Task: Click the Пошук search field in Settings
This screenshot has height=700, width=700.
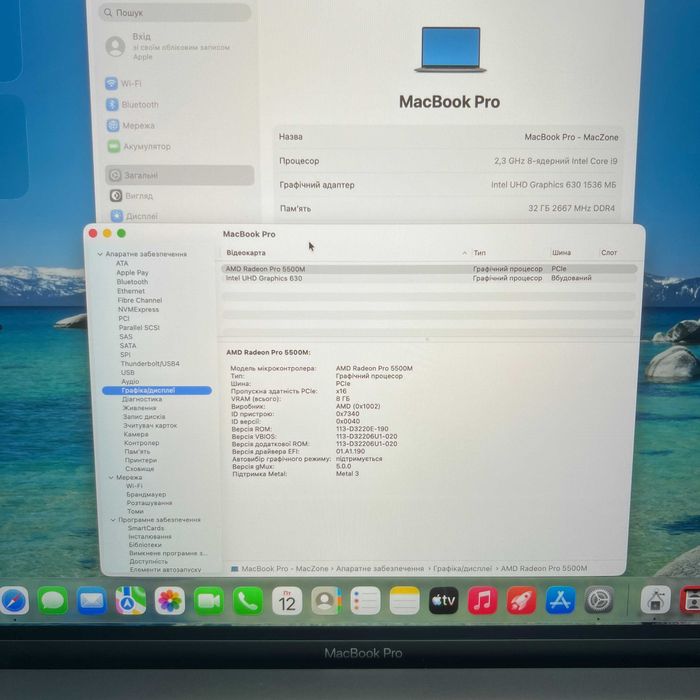Action: pyautogui.click(x=175, y=12)
